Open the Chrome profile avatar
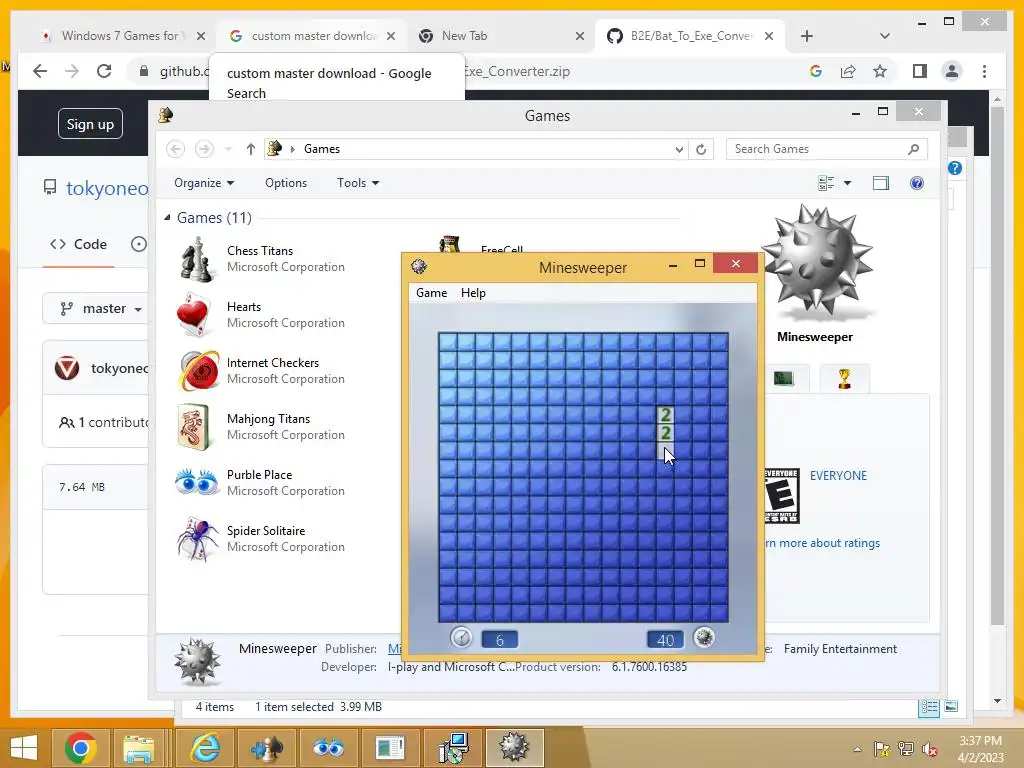The image size is (1024, 768). (952, 71)
